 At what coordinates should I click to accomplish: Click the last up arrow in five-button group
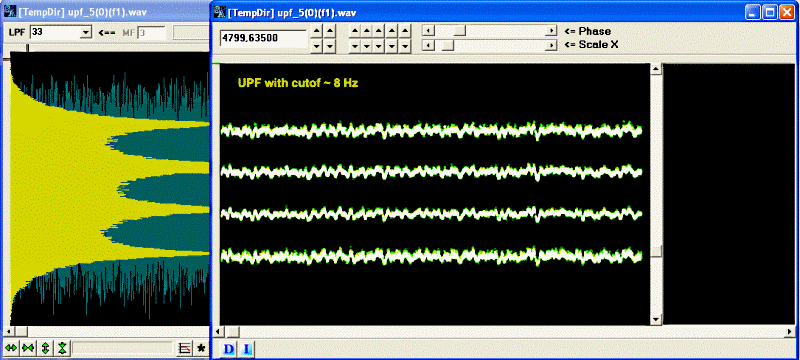click(x=405, y=31)
